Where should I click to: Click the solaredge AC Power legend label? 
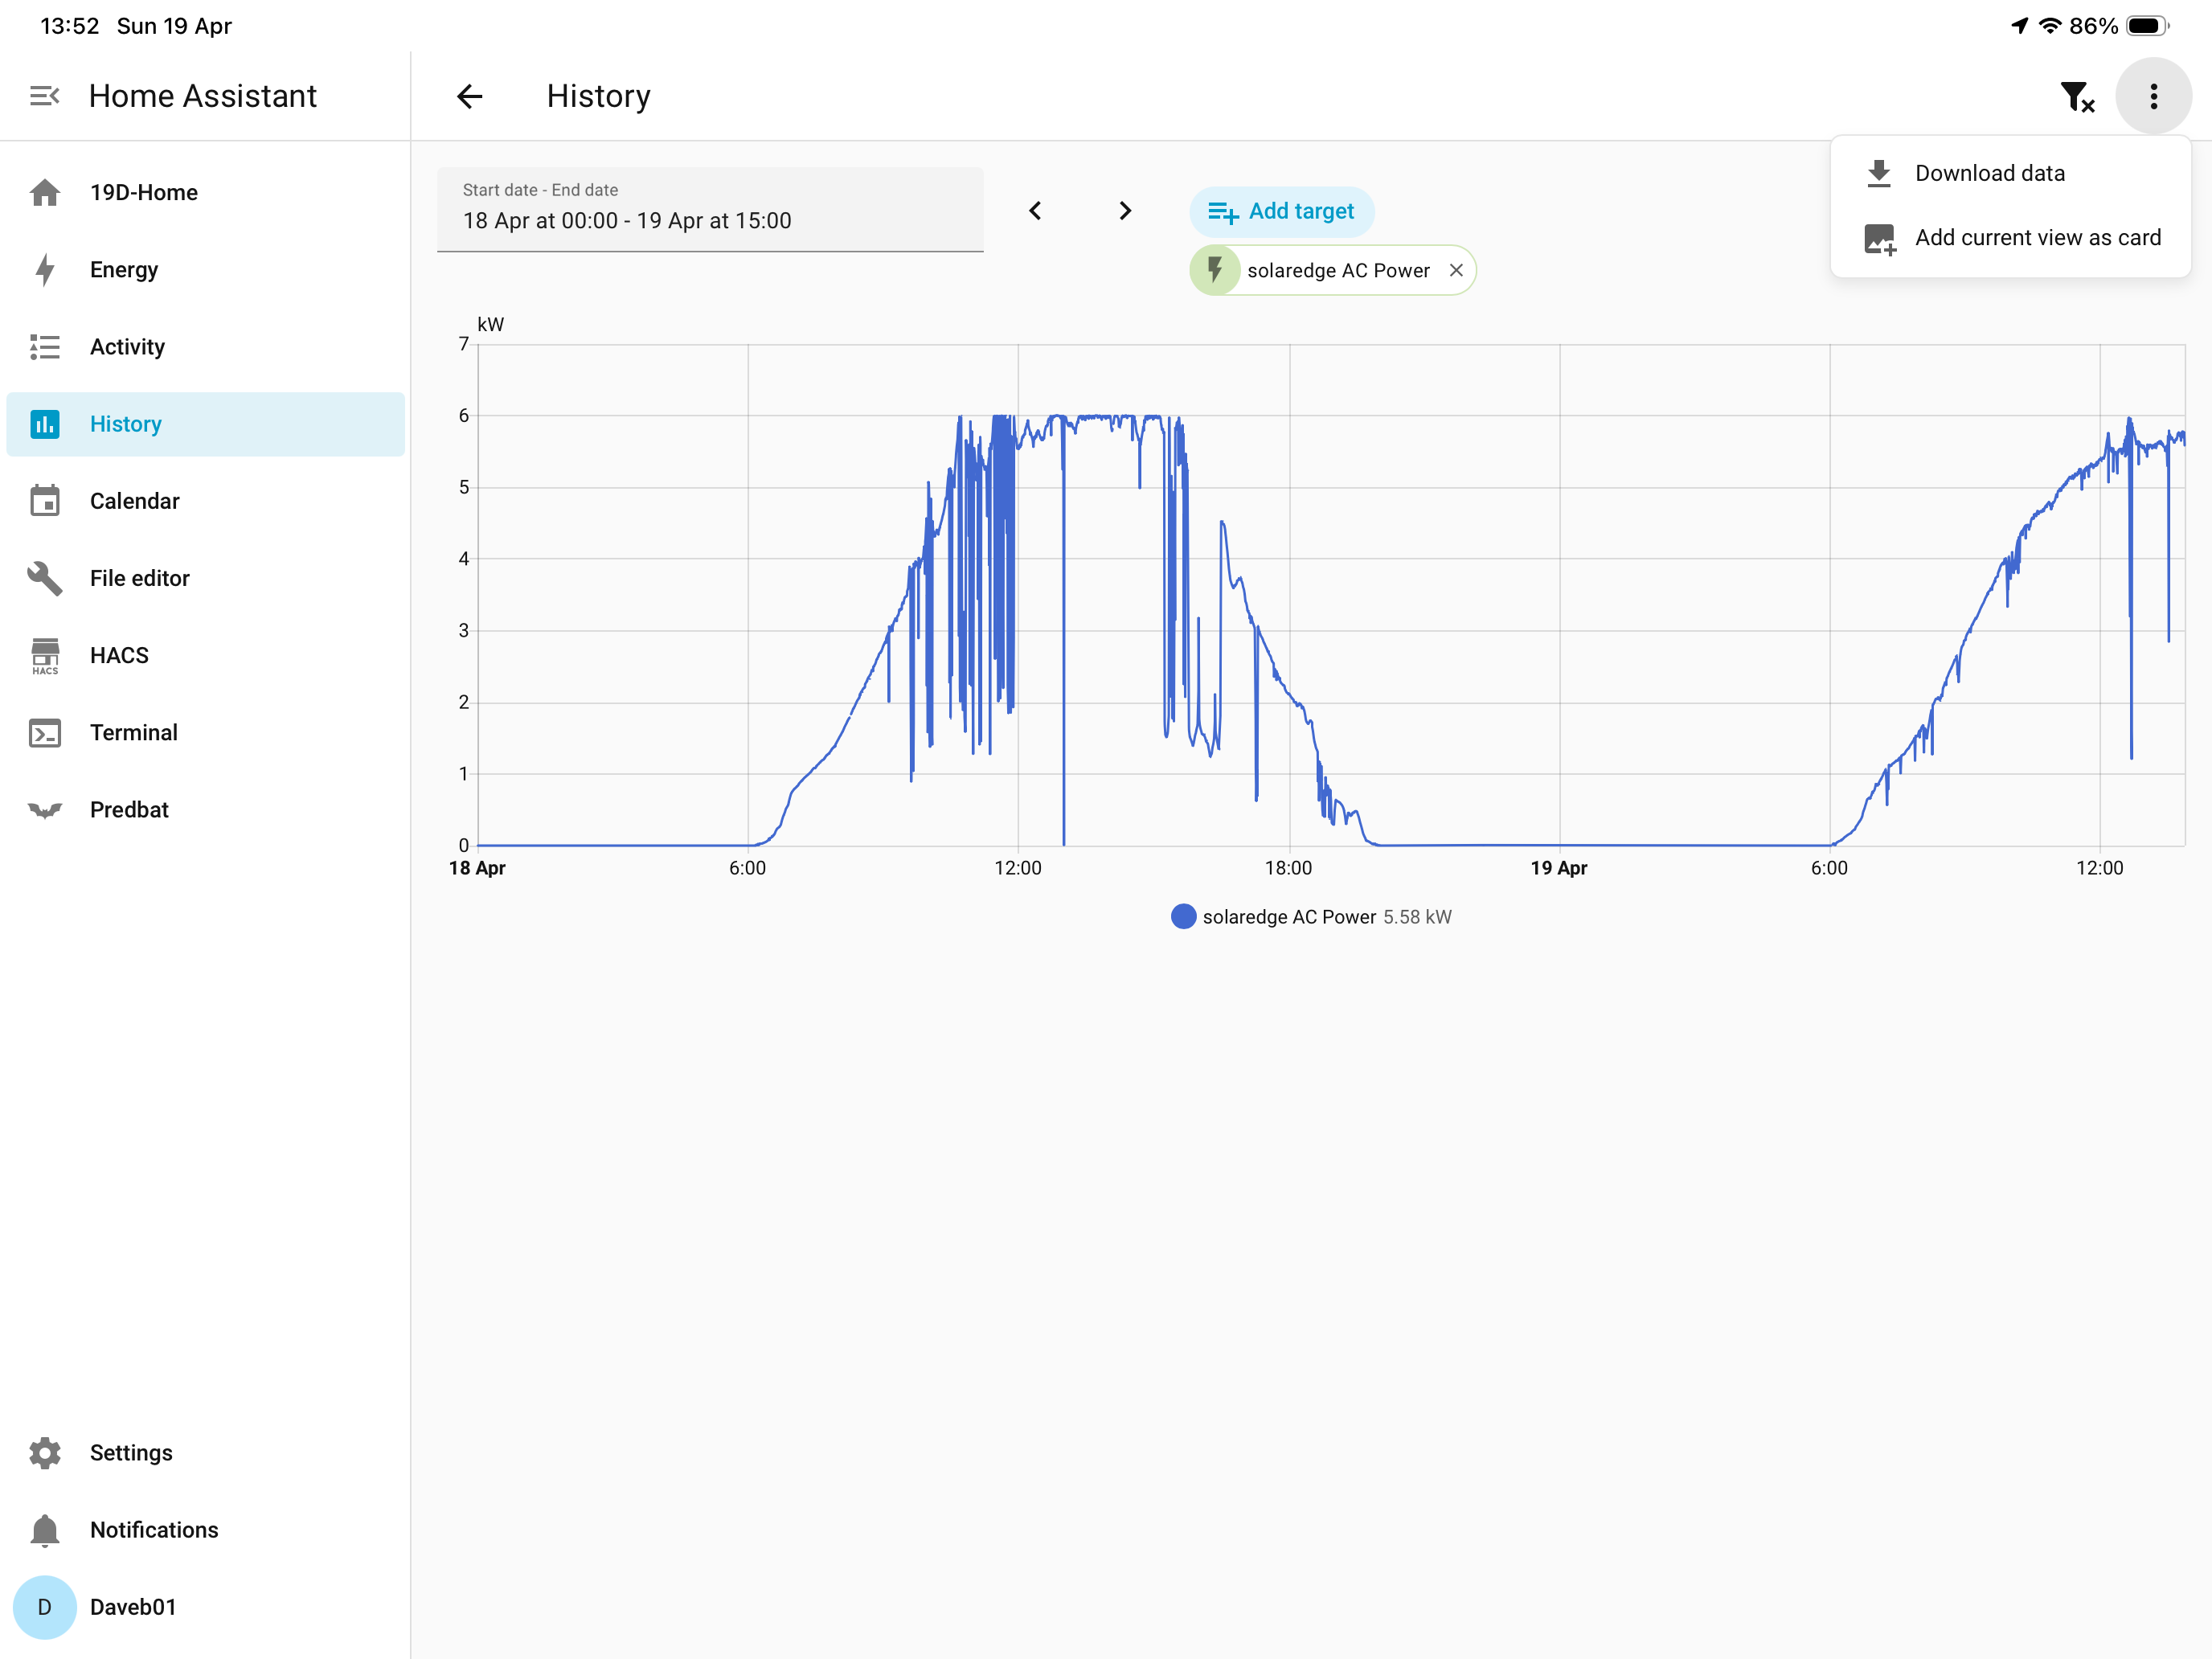(1289, 917)
